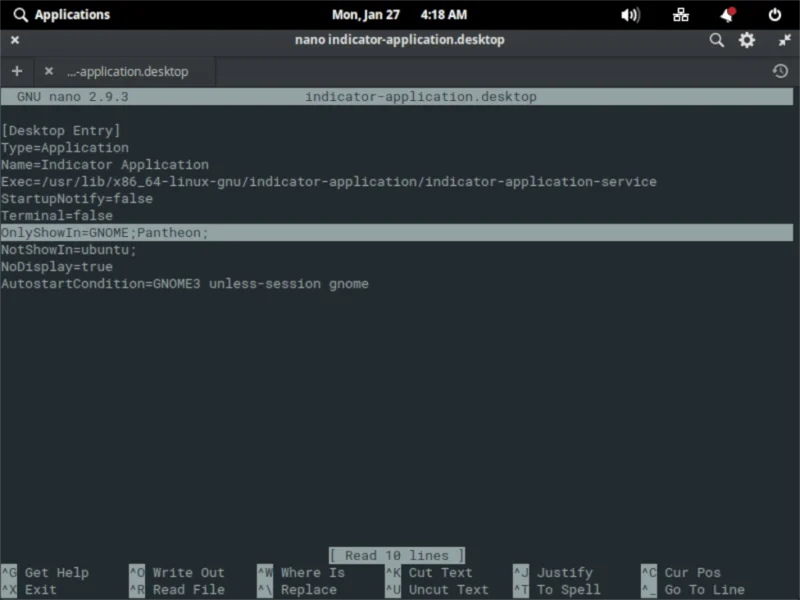Click the To Spell shortcut label
This screenshot has width=800, height=600.
(568, 590)
